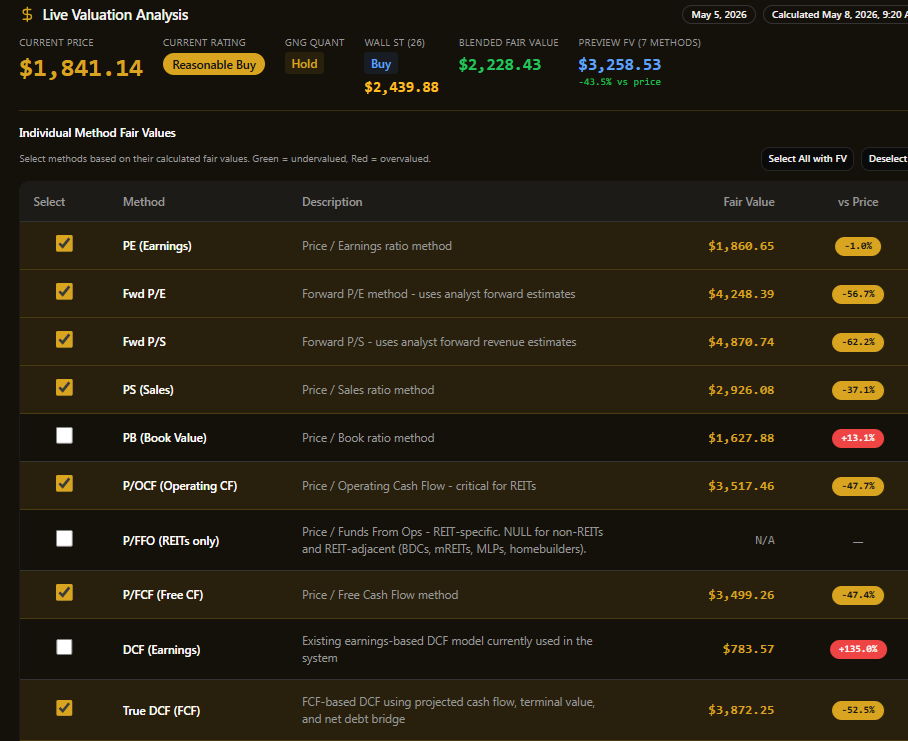Viewport: 908px width, 741px height.
Task: Uncheck P/OCF (Operating CF) checkbox
Action: [64, 483]
